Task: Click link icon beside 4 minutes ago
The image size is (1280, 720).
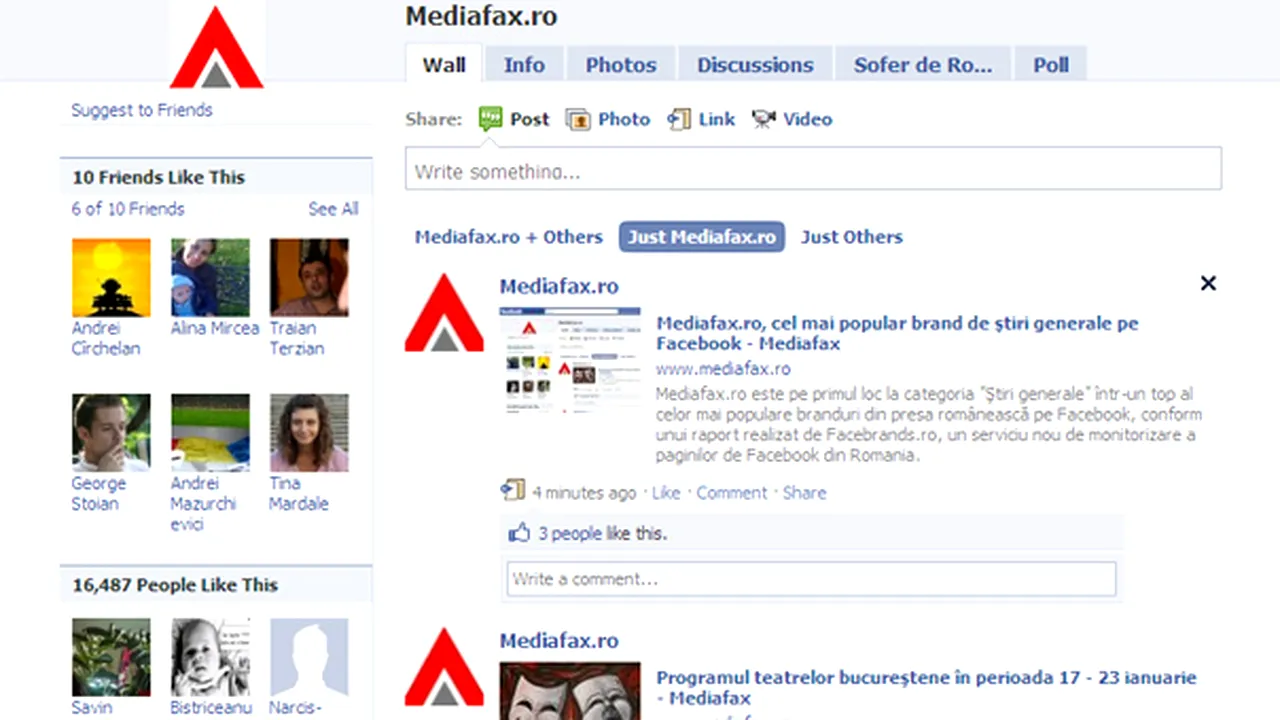Action: click(x=512, y=490)
